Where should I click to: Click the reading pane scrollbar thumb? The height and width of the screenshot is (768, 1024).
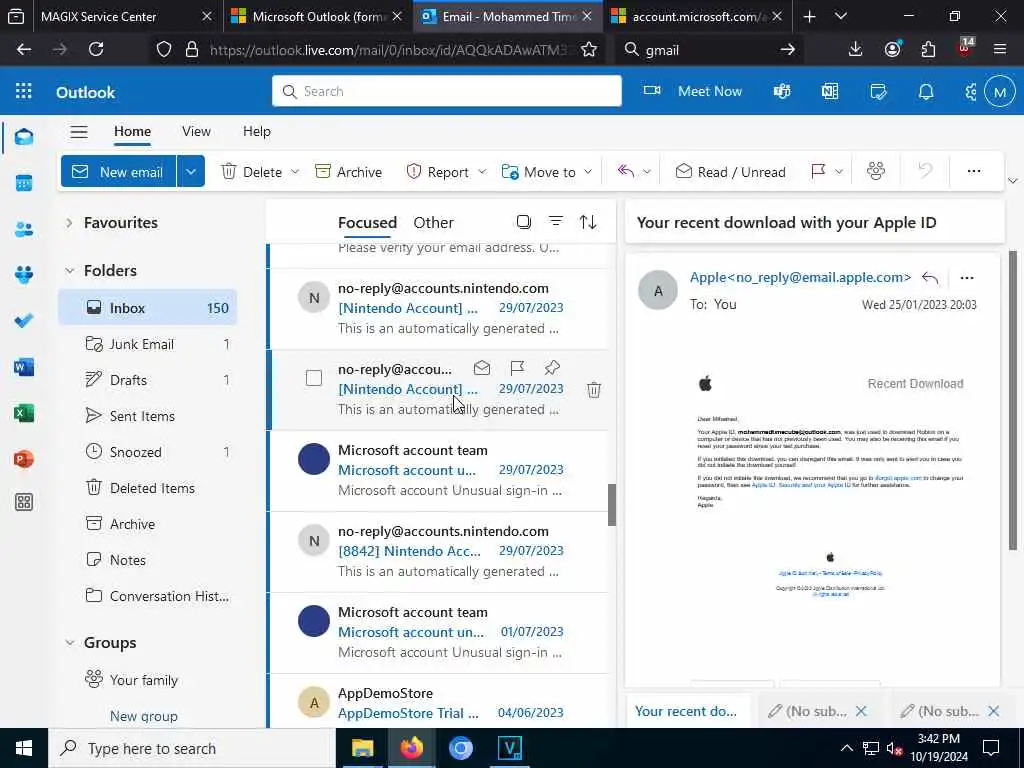1012,400
